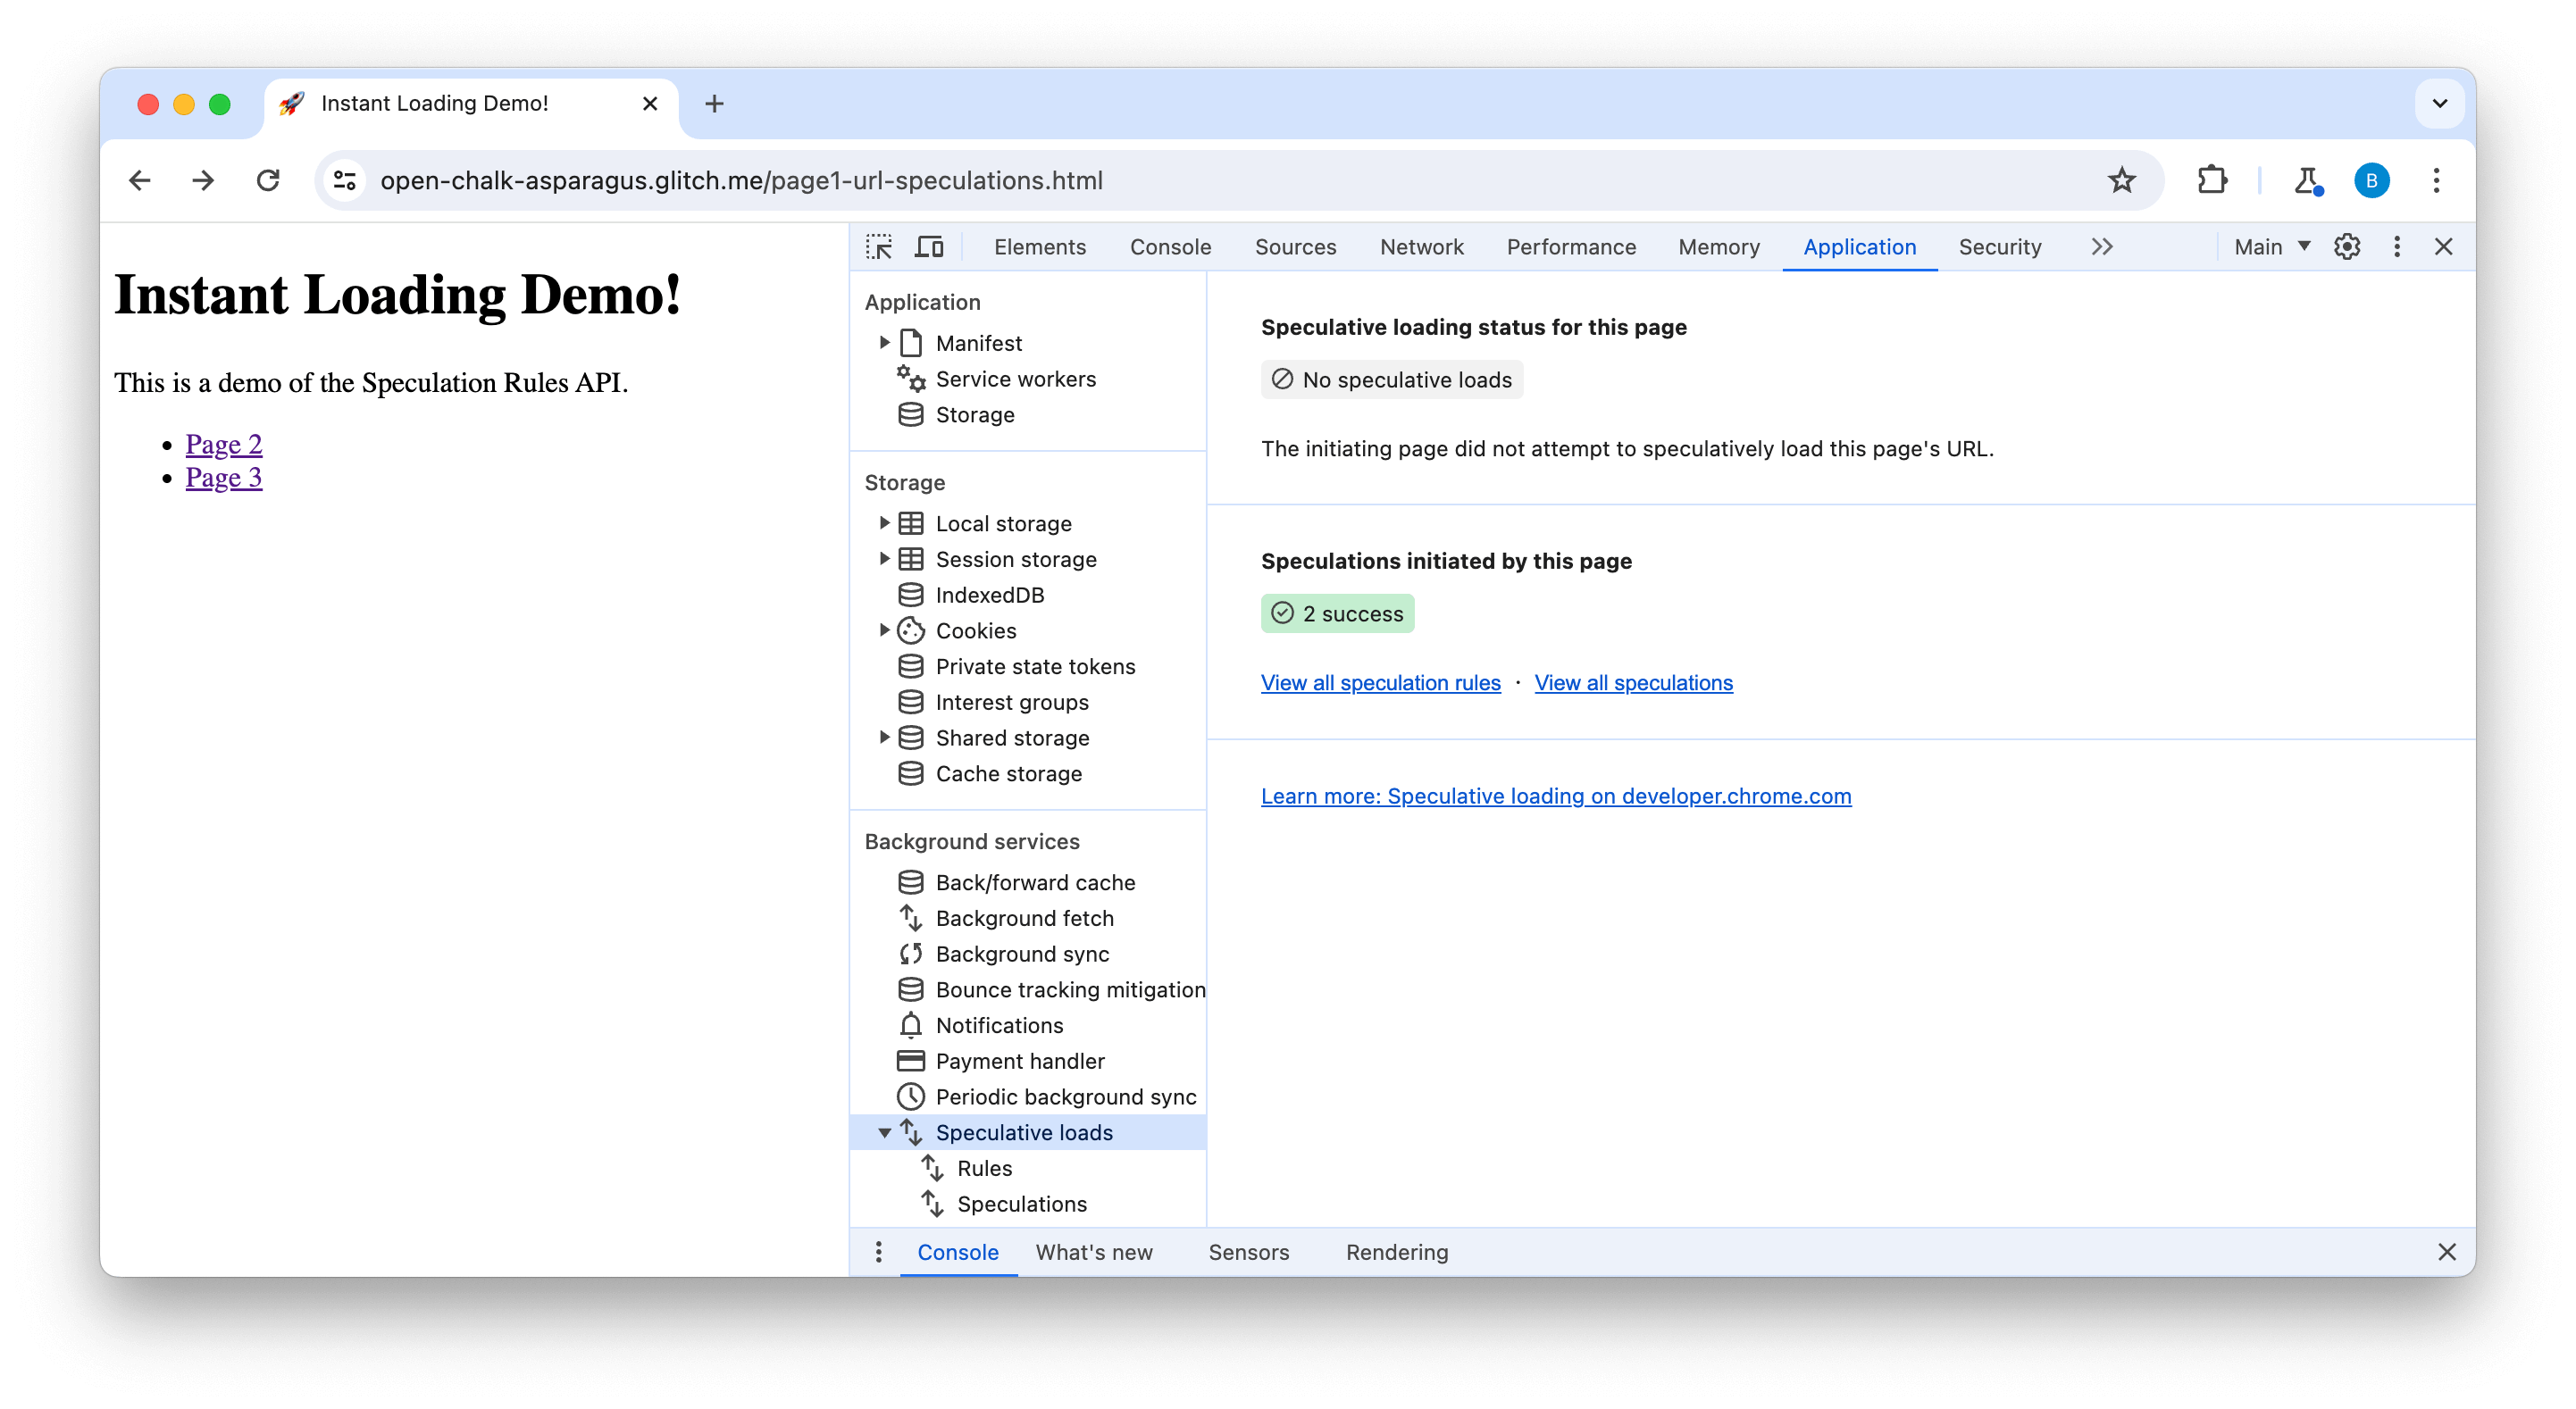
Task: Click the Notifications icon in sidebar
Action: (x=913, y=1024)
